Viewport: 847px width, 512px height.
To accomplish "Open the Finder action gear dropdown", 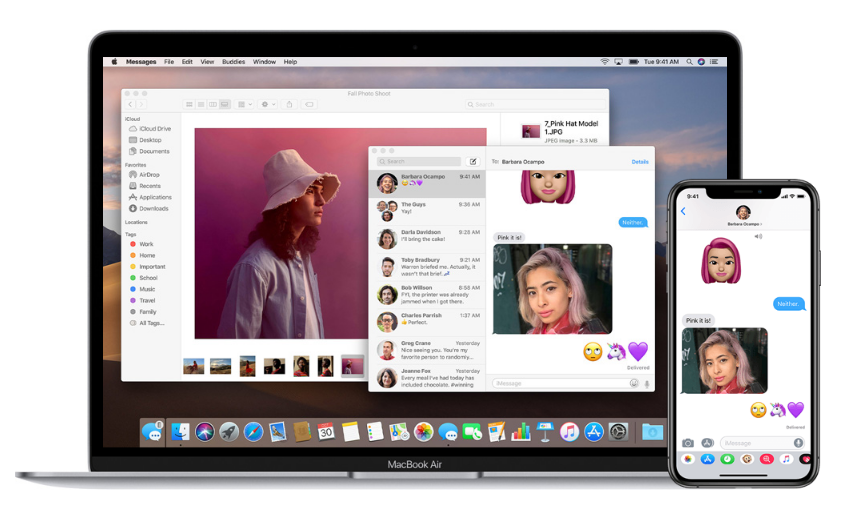I will click(268, 104).
